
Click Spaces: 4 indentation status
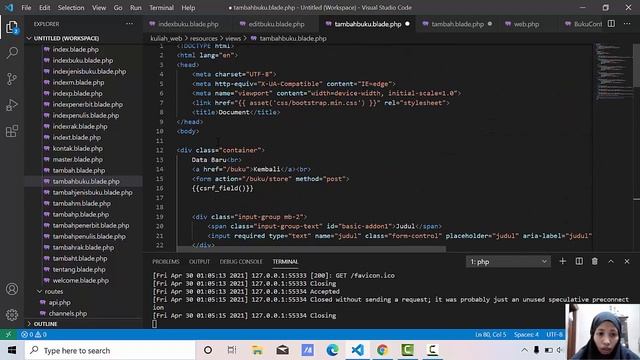[x=526, y=334]
